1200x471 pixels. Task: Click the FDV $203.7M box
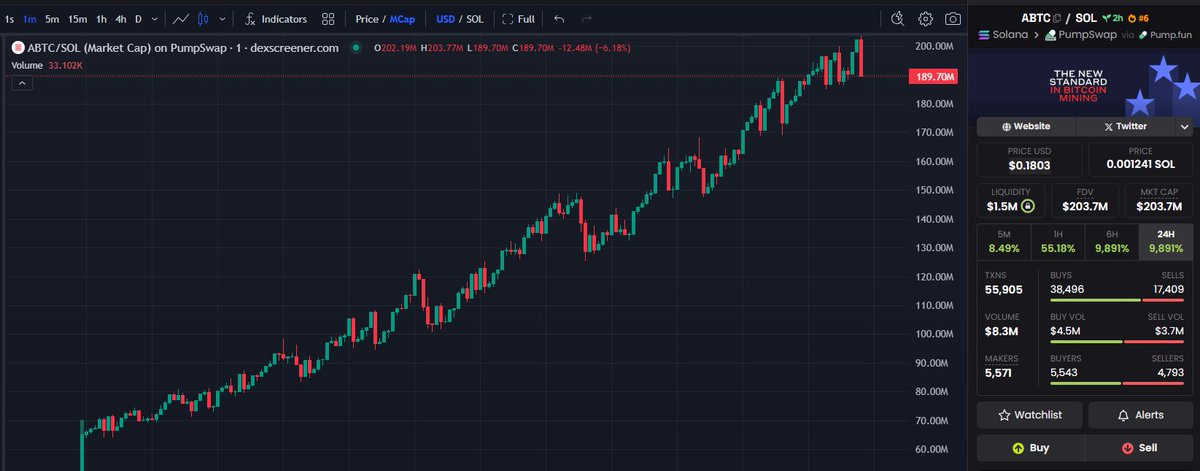[1085, 200]
